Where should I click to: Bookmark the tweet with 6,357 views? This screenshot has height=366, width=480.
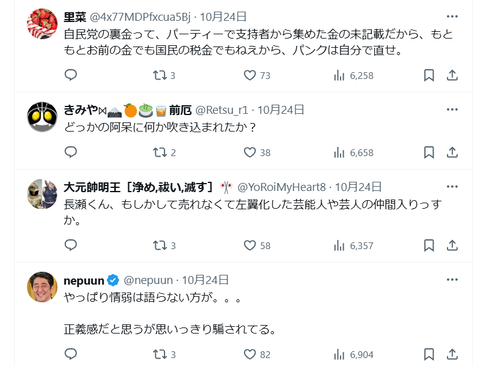[x=429, y=246]
